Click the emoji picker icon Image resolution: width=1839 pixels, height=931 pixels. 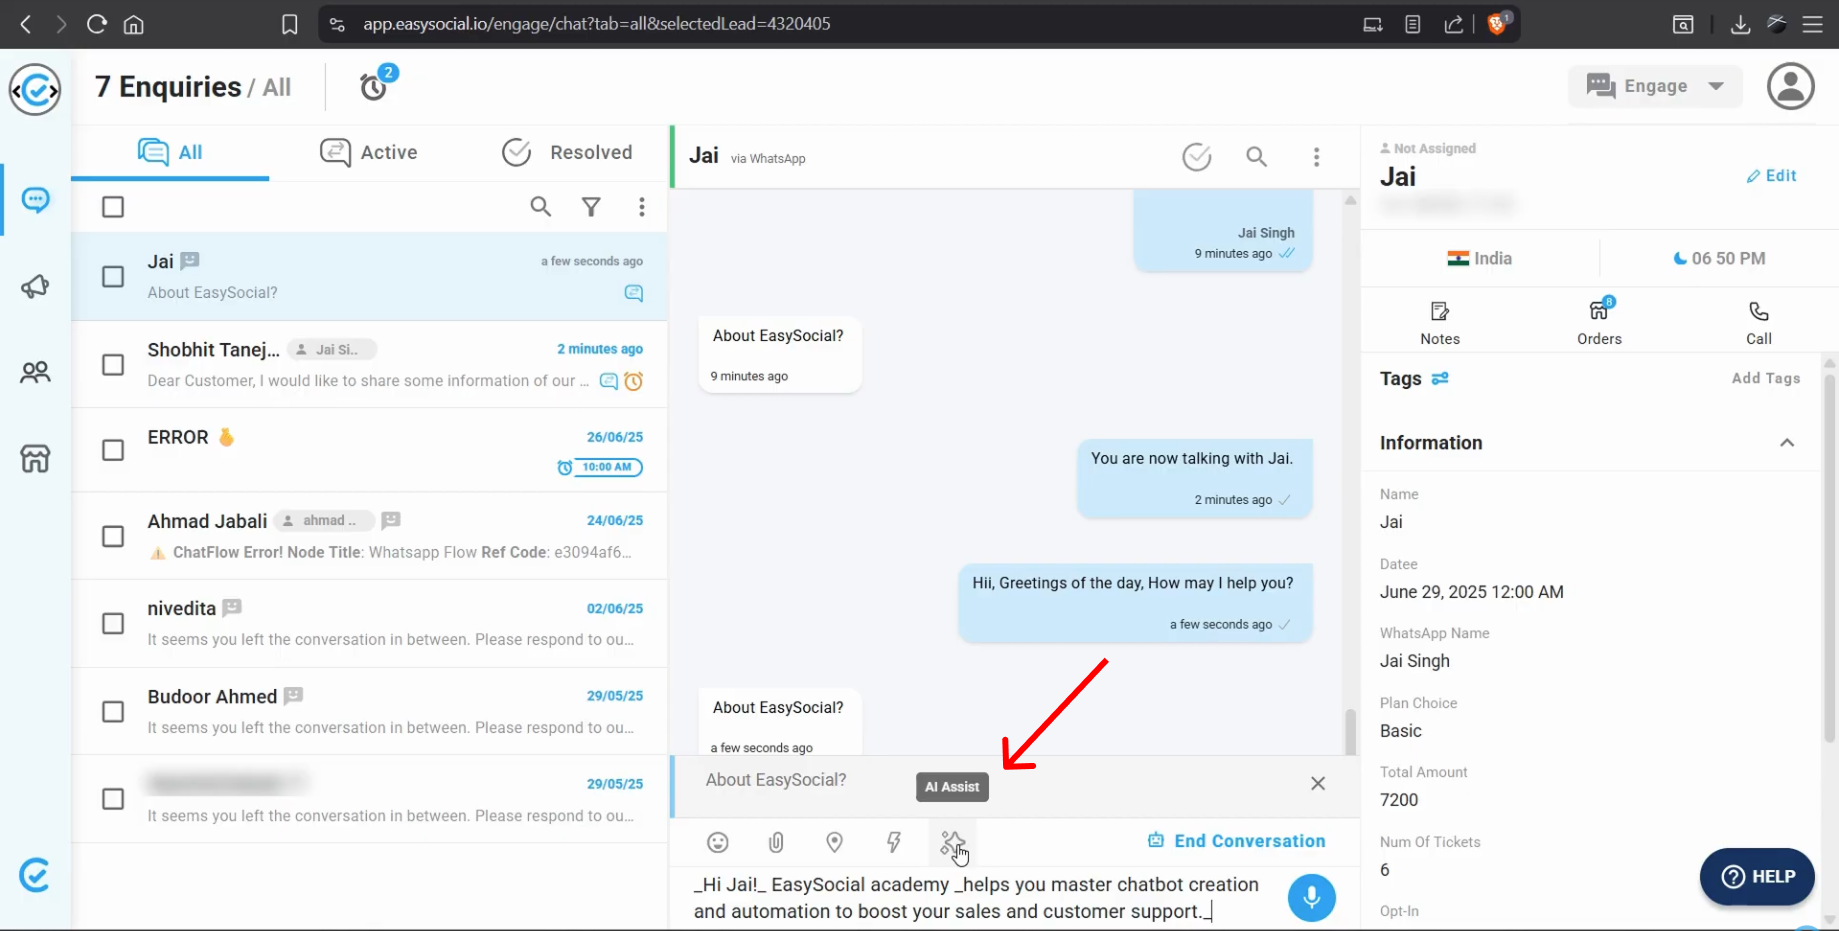[718, 842]
